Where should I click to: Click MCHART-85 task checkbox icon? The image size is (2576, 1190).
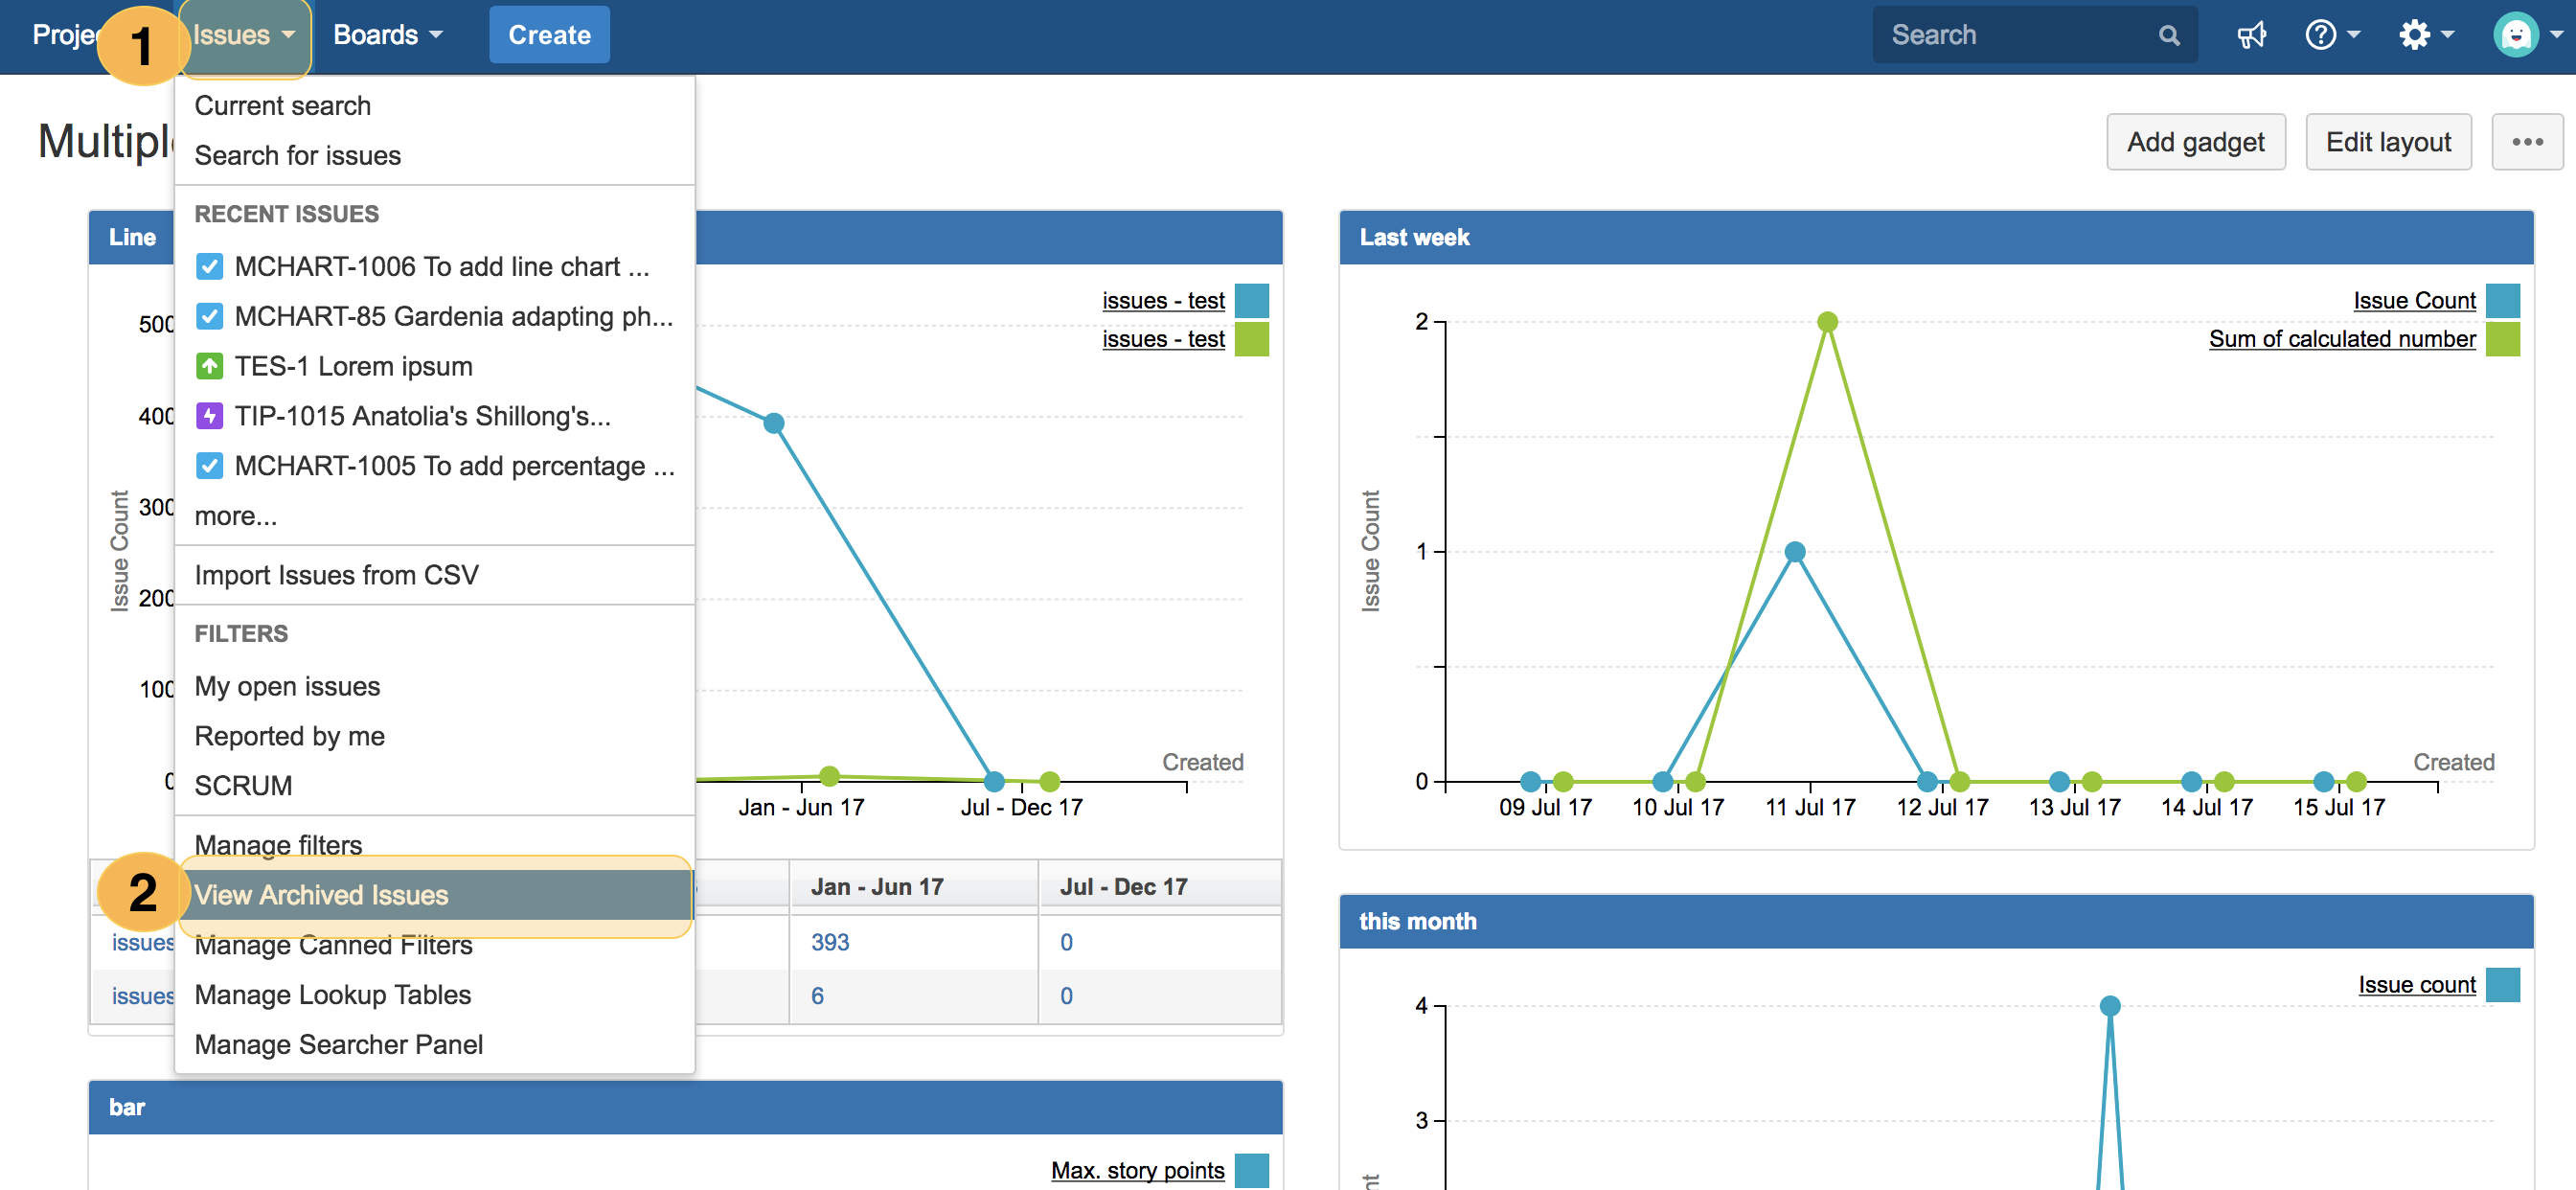pos(209,317)
